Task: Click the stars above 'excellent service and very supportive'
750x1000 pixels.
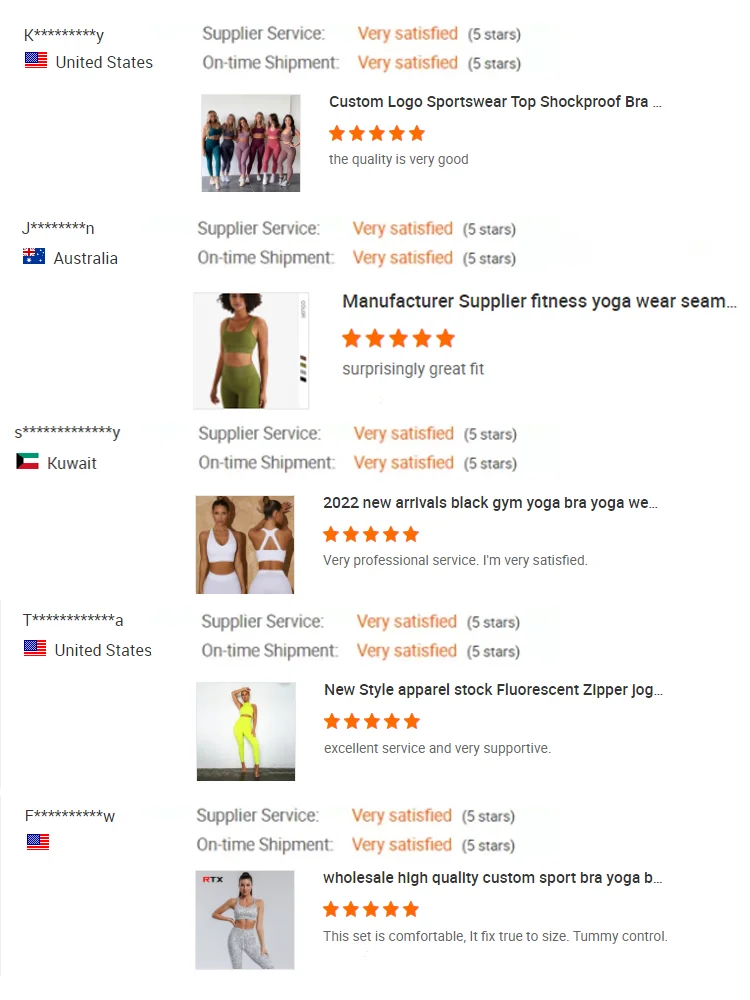Action: coord(372,721)
